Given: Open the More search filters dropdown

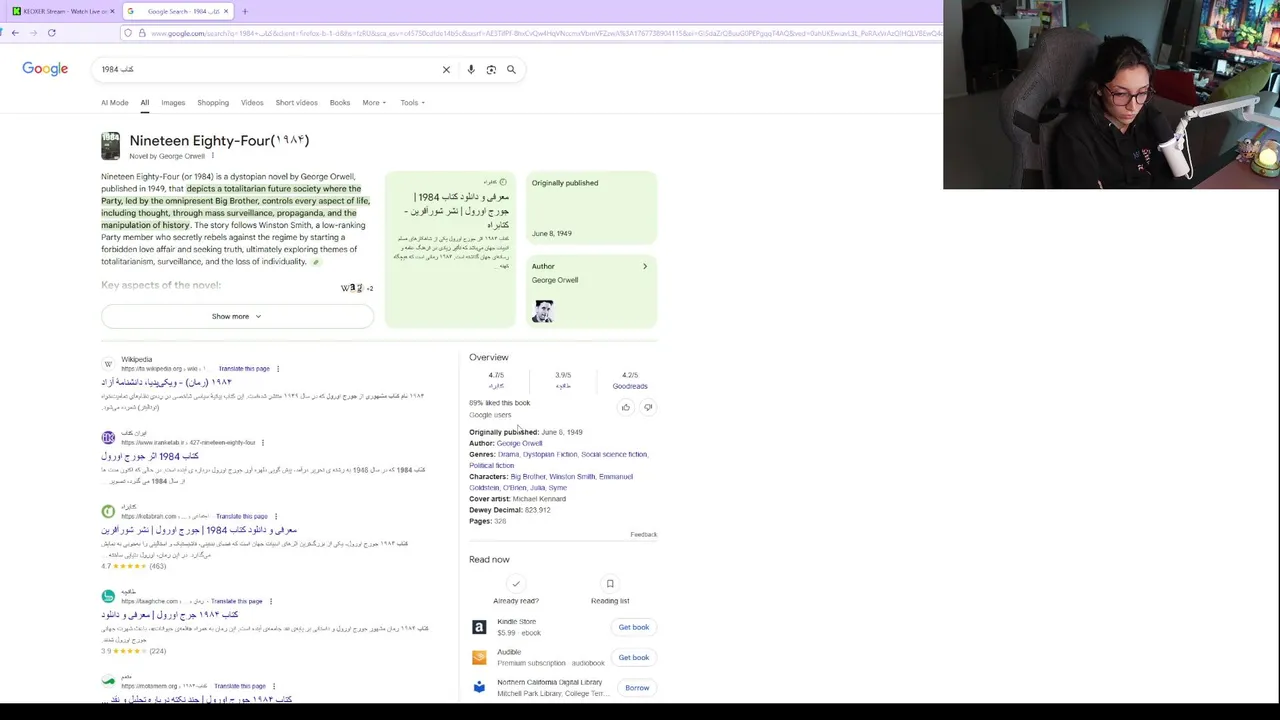Looking at the screenshot, I should (x=374, y=102).
